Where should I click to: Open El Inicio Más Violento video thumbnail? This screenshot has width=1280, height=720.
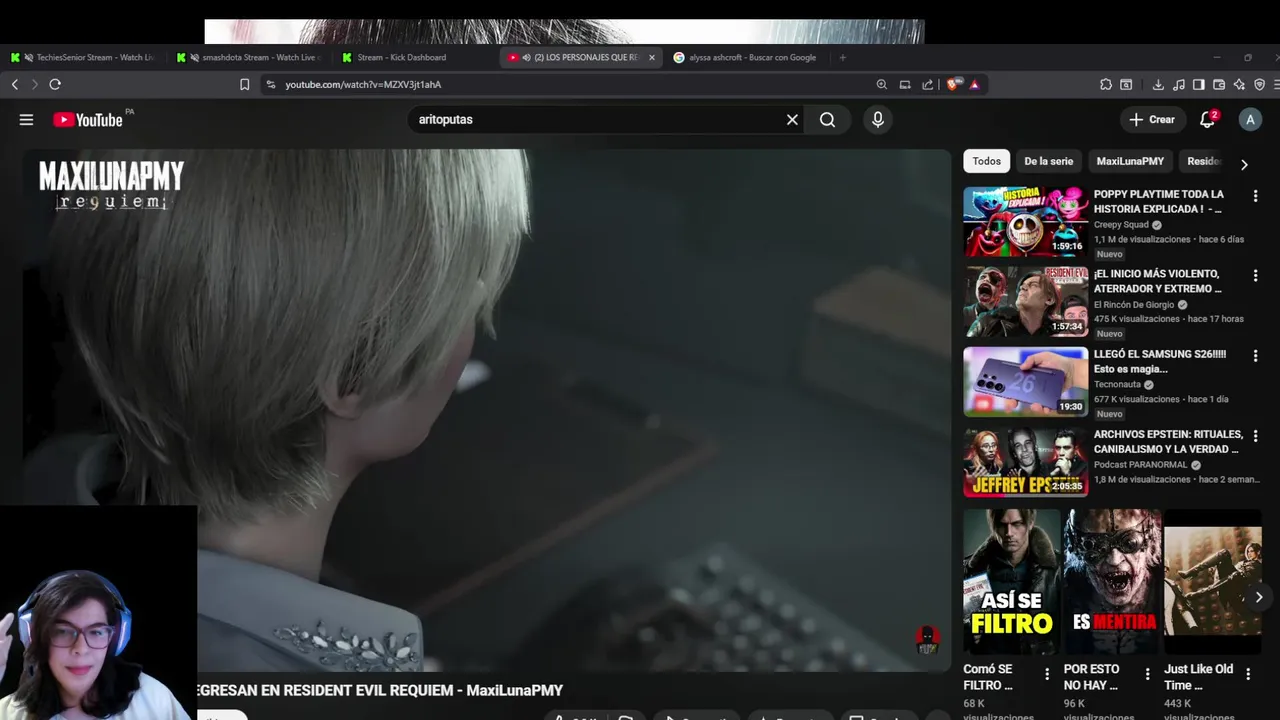click(x=1025, y=301)
